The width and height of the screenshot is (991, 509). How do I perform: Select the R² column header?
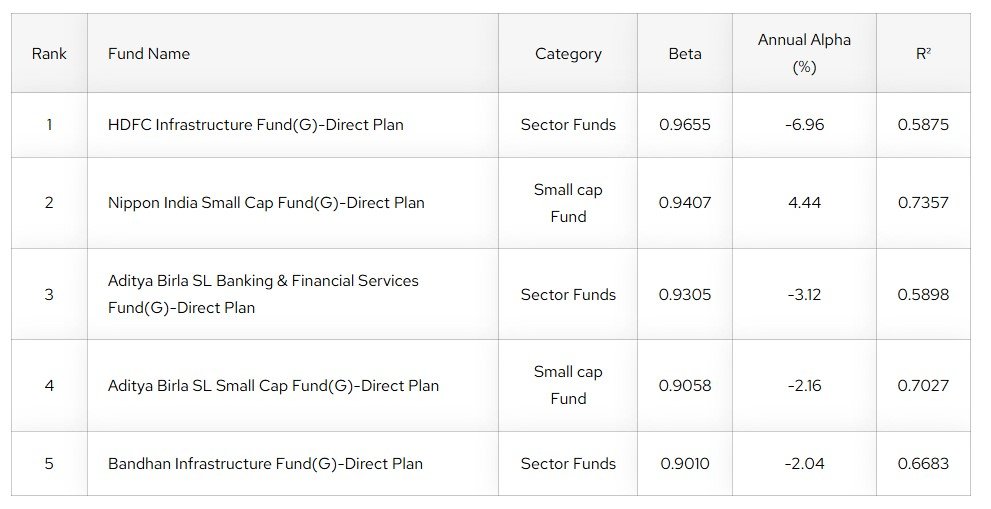923,54
